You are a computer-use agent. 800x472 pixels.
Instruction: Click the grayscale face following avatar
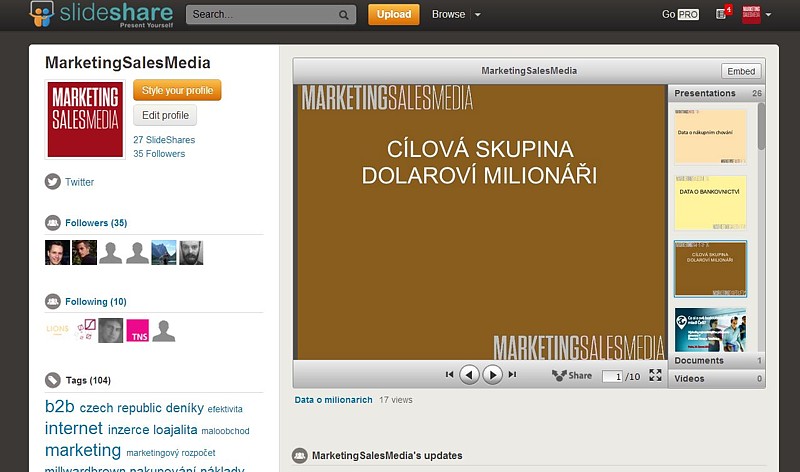click(x=111, y=330)
